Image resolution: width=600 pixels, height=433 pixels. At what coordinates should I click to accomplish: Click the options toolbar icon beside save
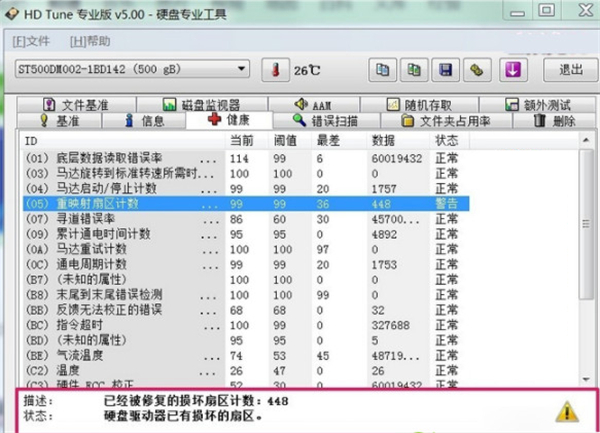(477, 71)
